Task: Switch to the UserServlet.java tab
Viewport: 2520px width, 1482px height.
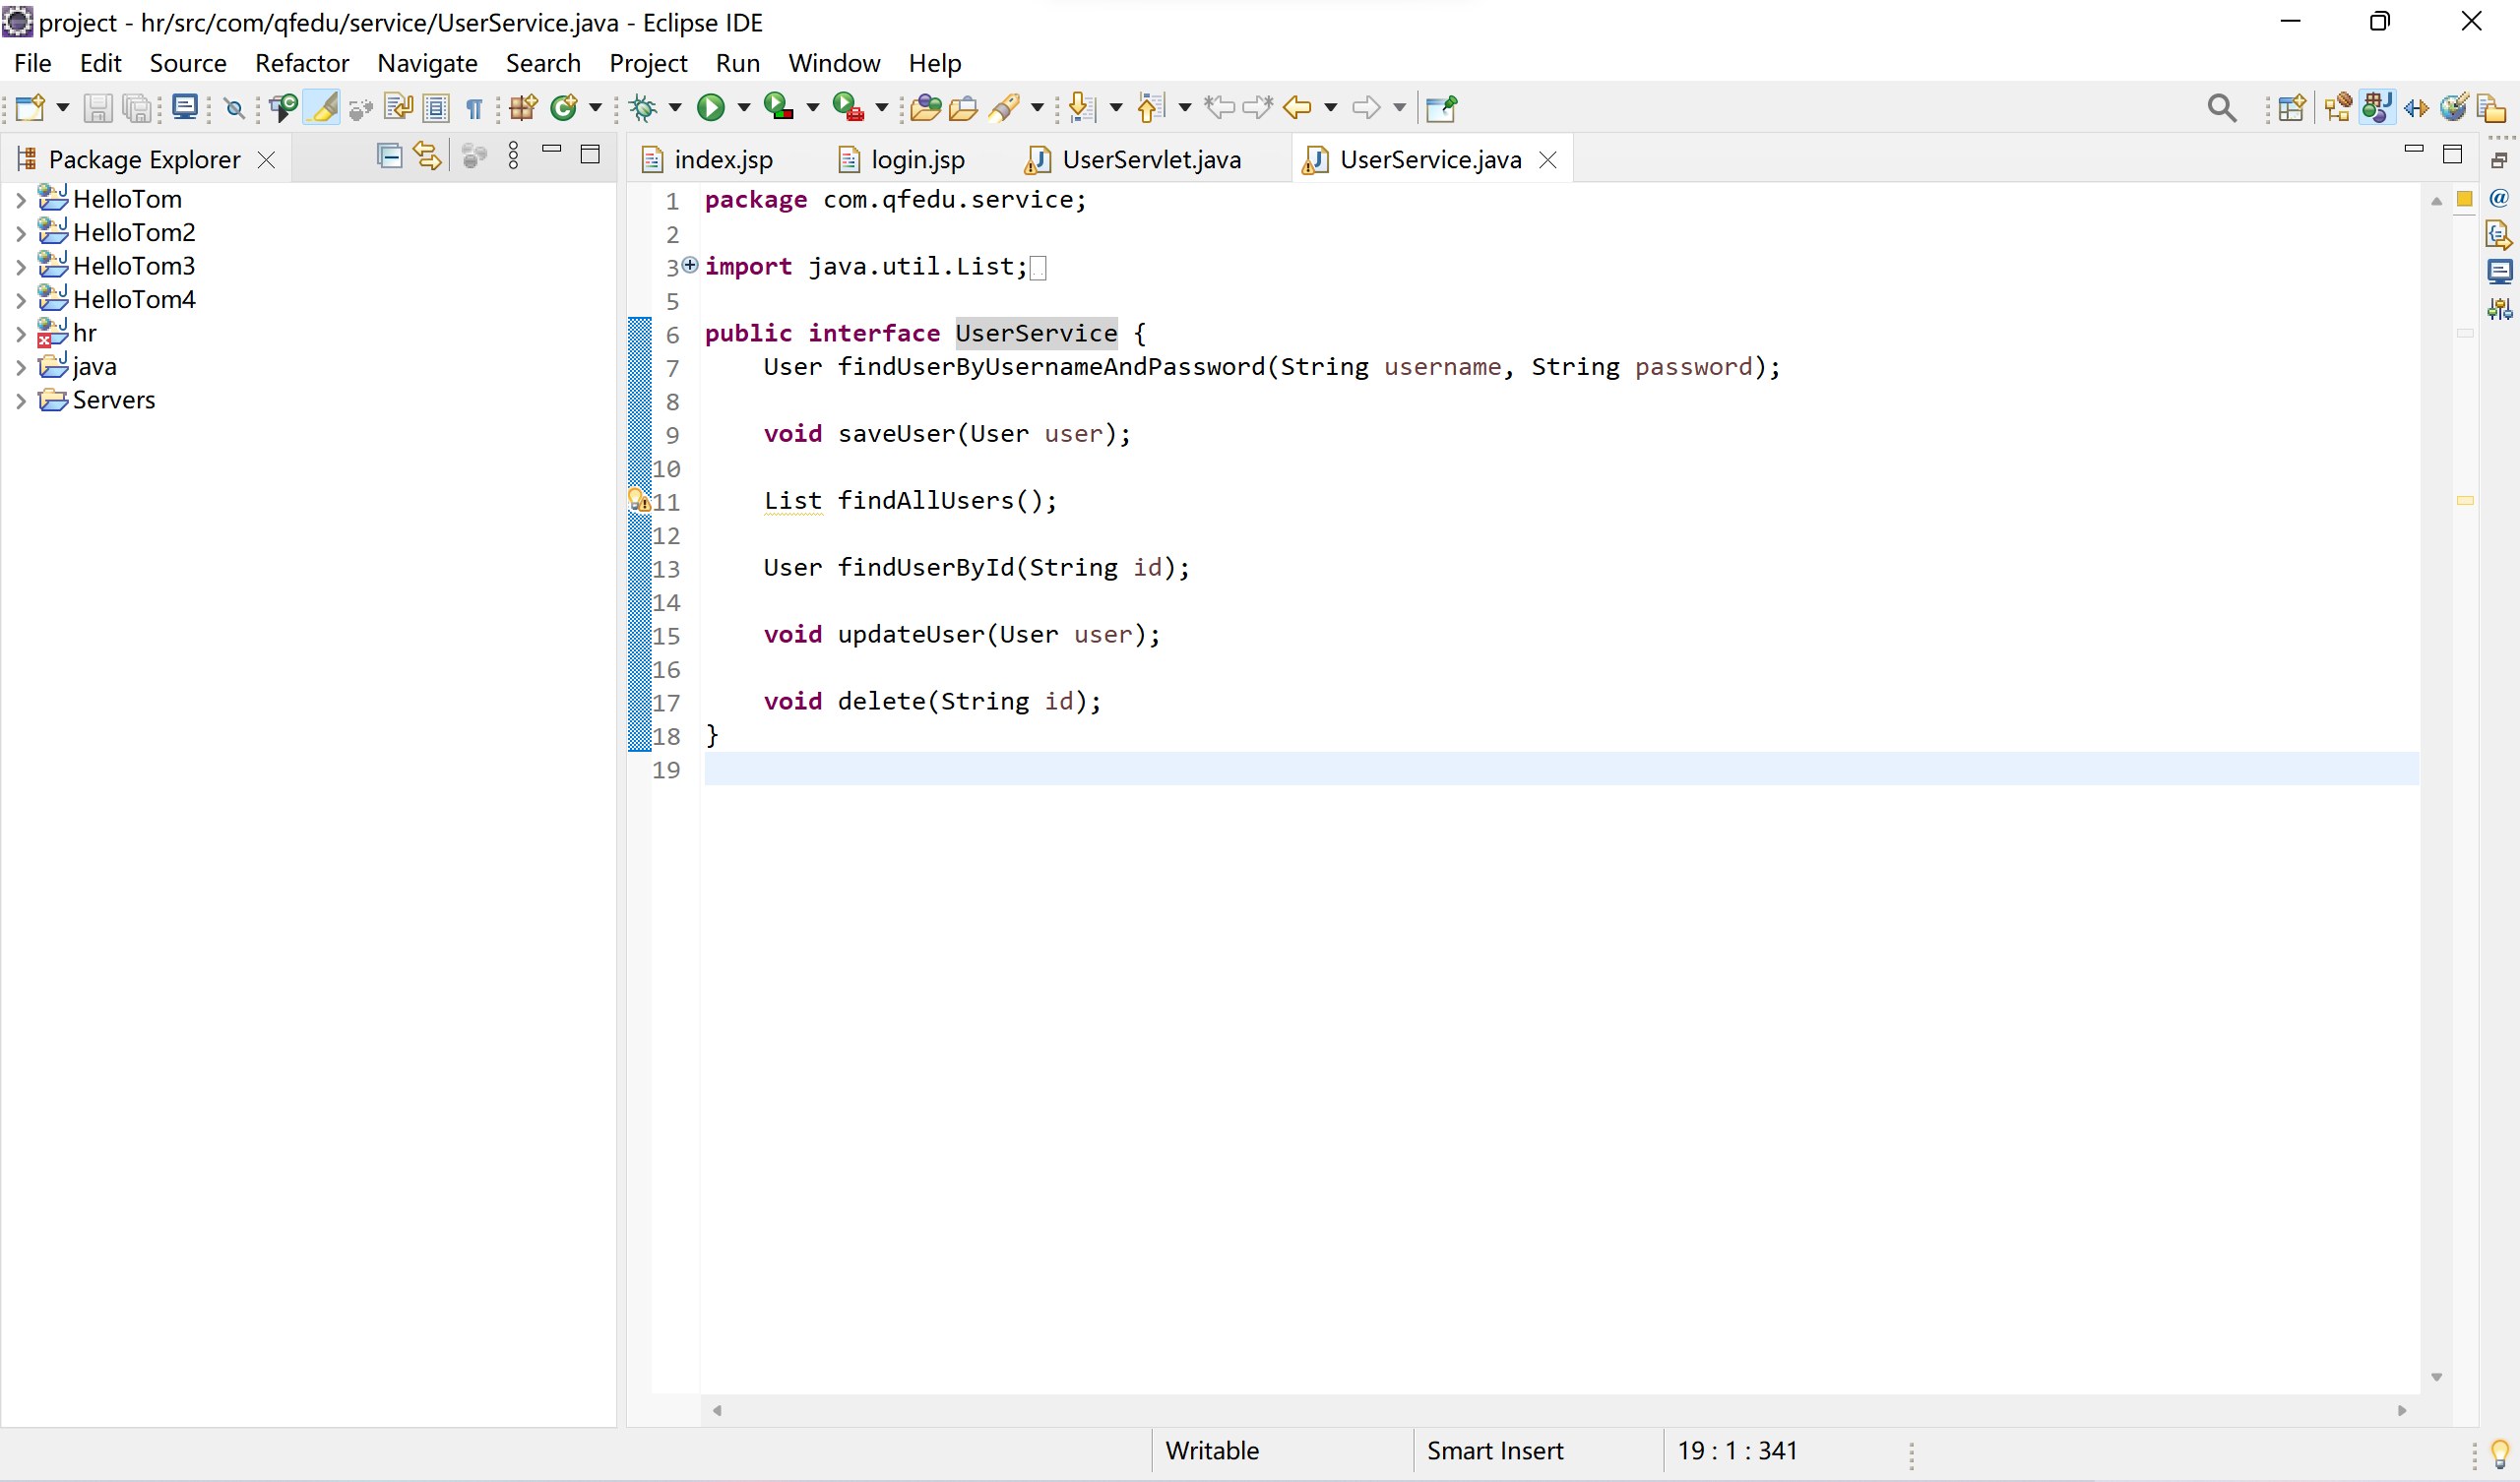Action: point(1150,160)
